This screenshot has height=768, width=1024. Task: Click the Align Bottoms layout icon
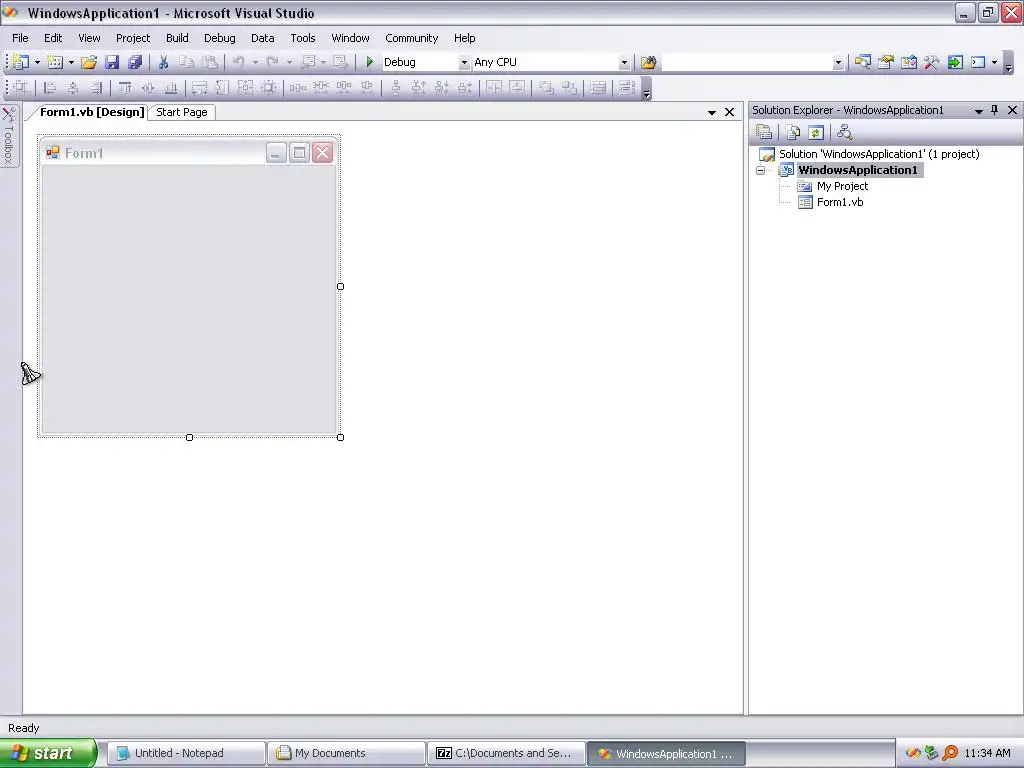coord(170,88)
